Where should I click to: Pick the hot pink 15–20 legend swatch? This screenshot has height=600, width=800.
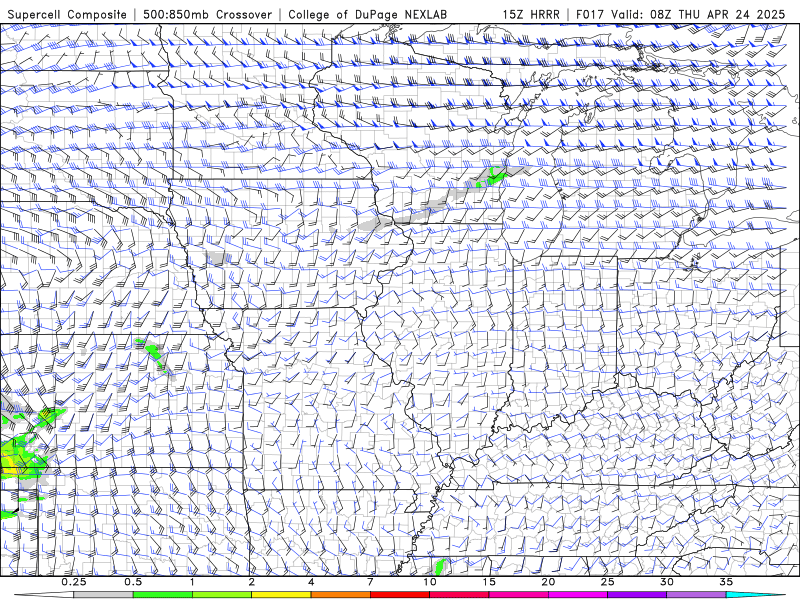pos(518,595)
